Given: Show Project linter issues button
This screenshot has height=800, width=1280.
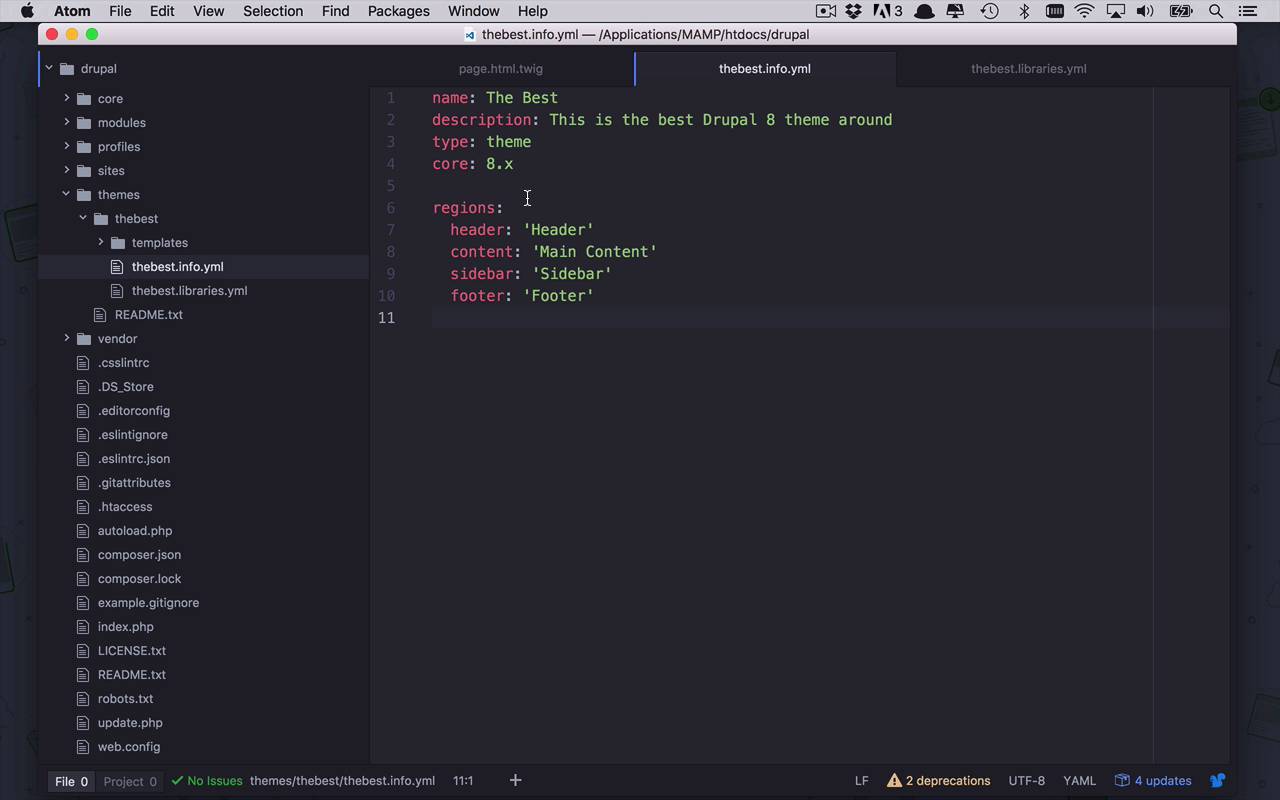Looking at the screenshot, I should pyautogui.click(x=130, y=781).
